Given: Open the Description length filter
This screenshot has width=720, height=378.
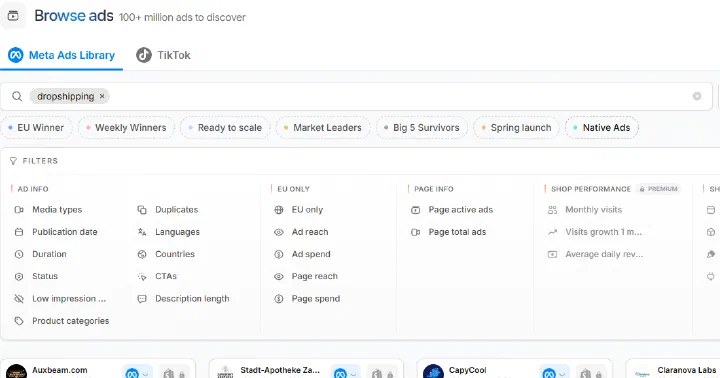Looking at the screenshot, I should pyautogui.click(x=183, y=299).
